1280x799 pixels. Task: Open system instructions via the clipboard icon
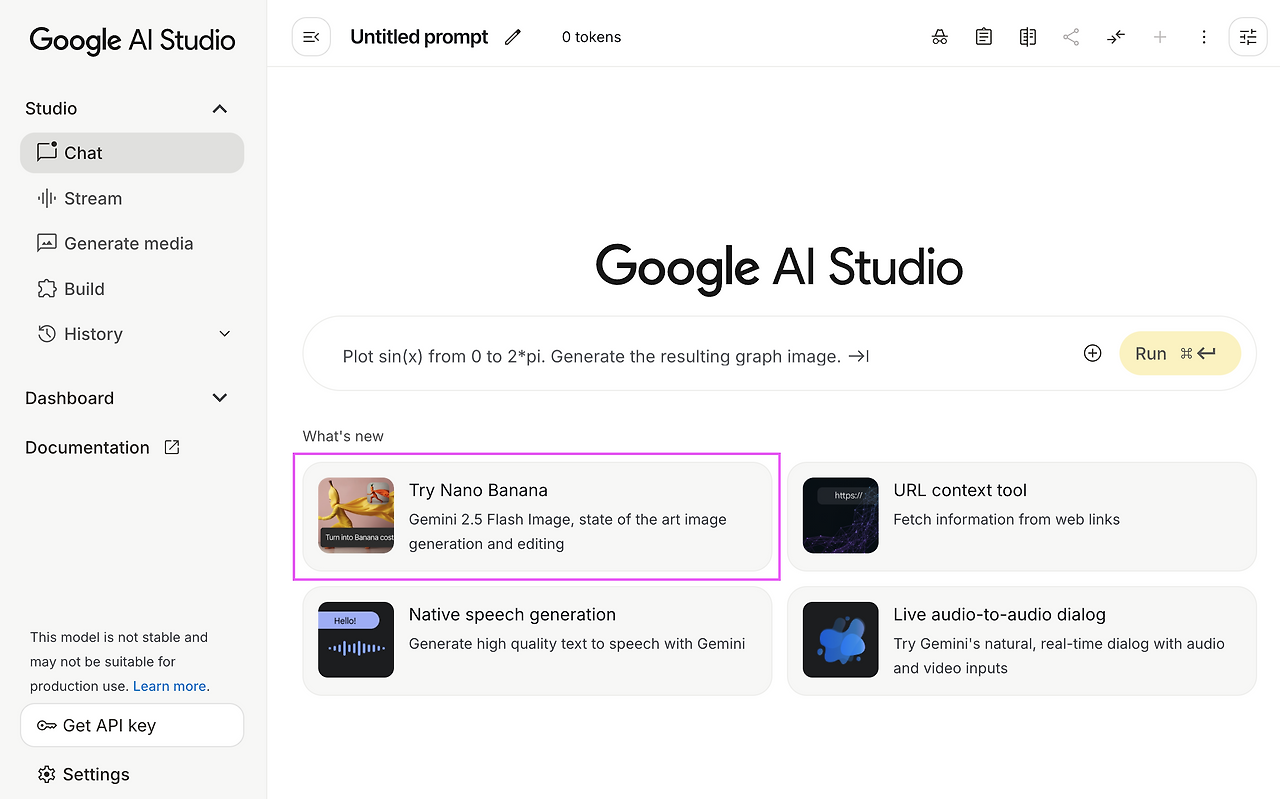[984, 37]
